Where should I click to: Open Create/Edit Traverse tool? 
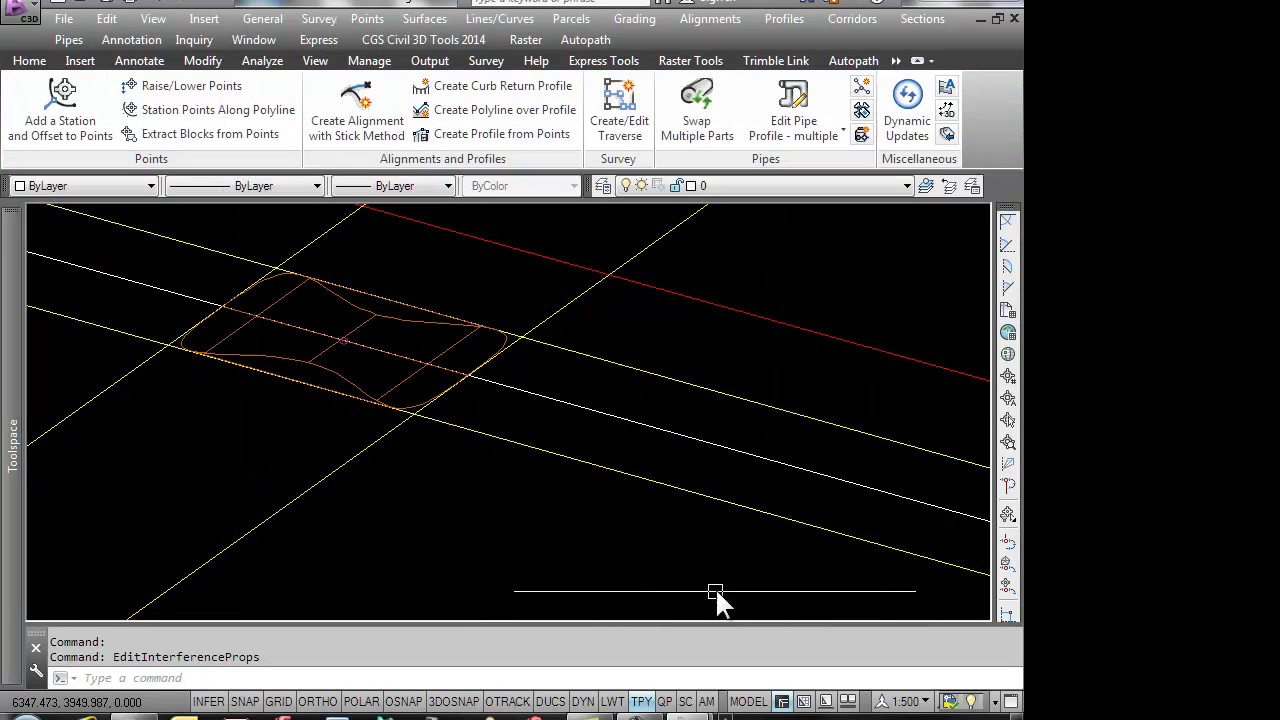619,111
